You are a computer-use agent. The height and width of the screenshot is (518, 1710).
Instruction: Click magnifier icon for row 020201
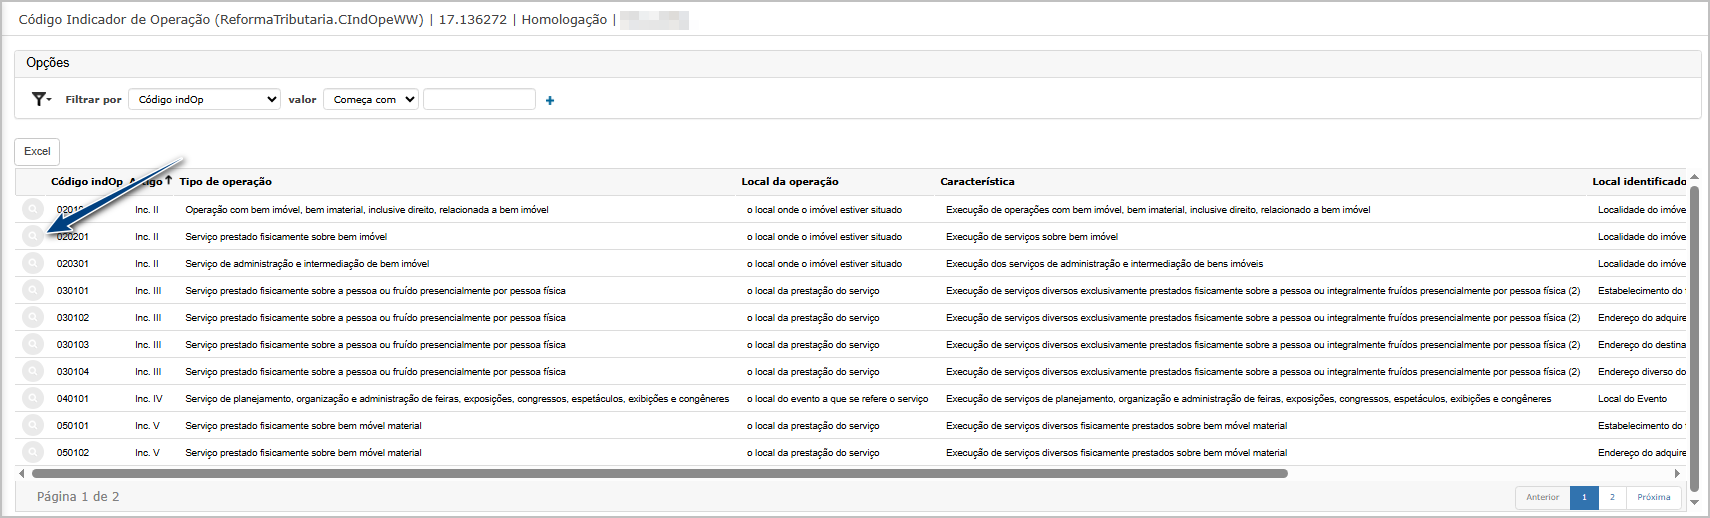pyautogui.click(x=33, y=236)
